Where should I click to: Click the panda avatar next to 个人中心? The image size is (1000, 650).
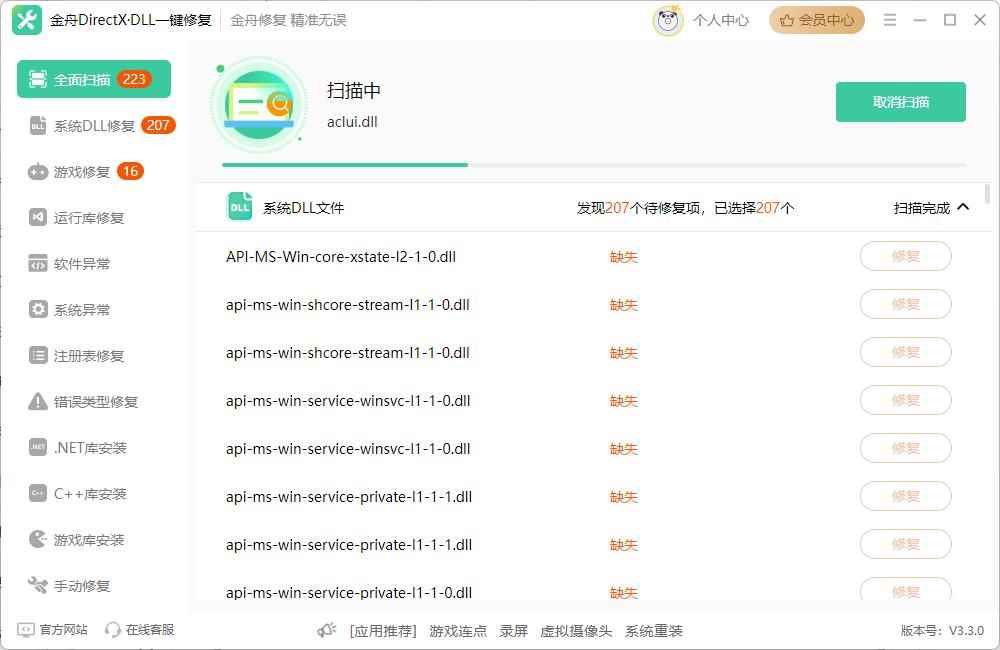(668, 20)
